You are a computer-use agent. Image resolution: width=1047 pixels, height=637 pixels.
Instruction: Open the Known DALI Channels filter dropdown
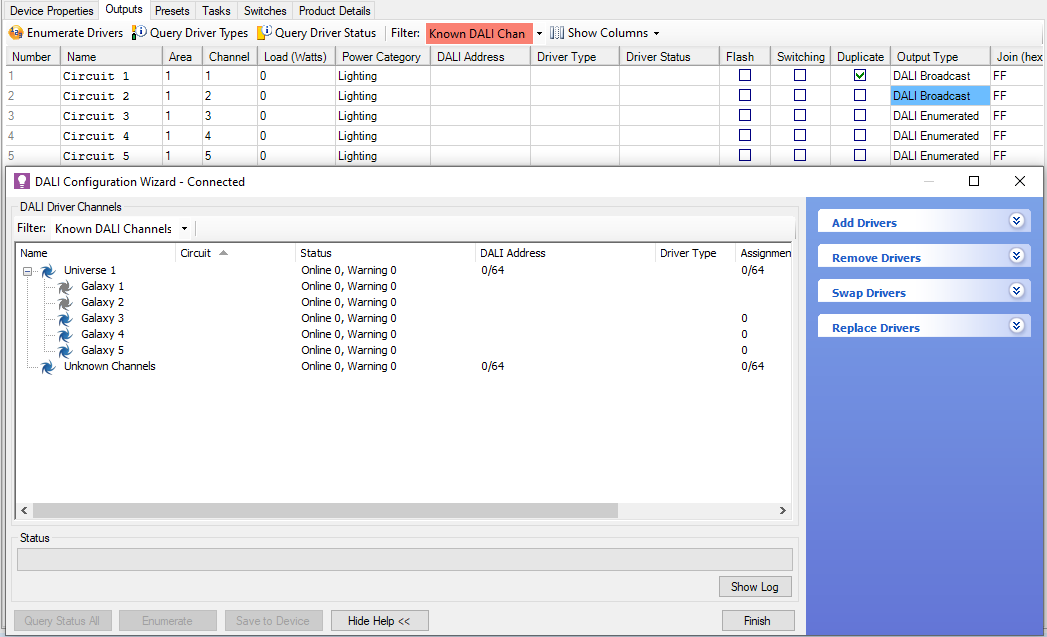pyautogui.click(x=184, y=229)
